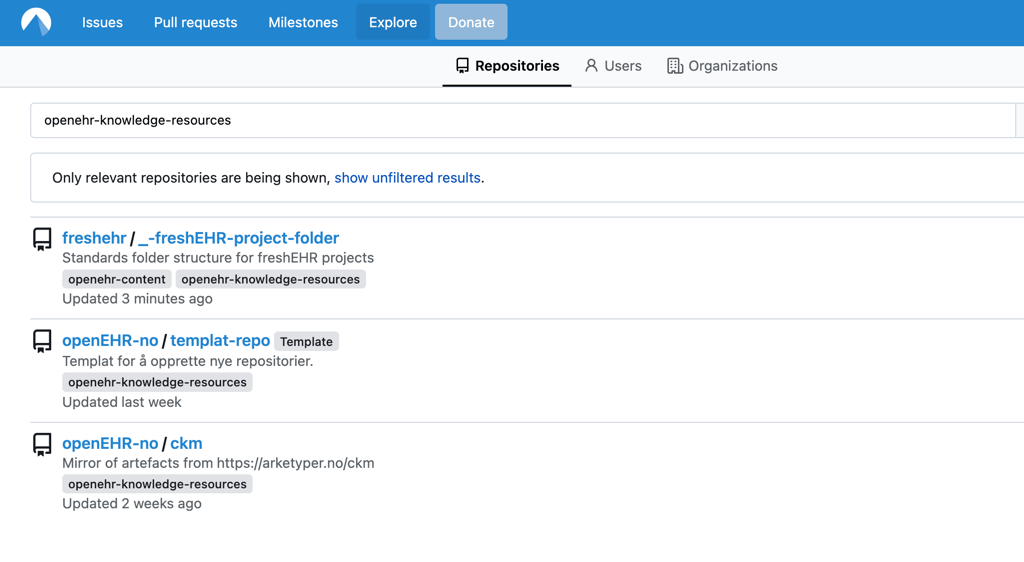The width and height of the screenshot is (1024, 562).
Task: Select the Explore navigation item
Action: tap(392, 22)
